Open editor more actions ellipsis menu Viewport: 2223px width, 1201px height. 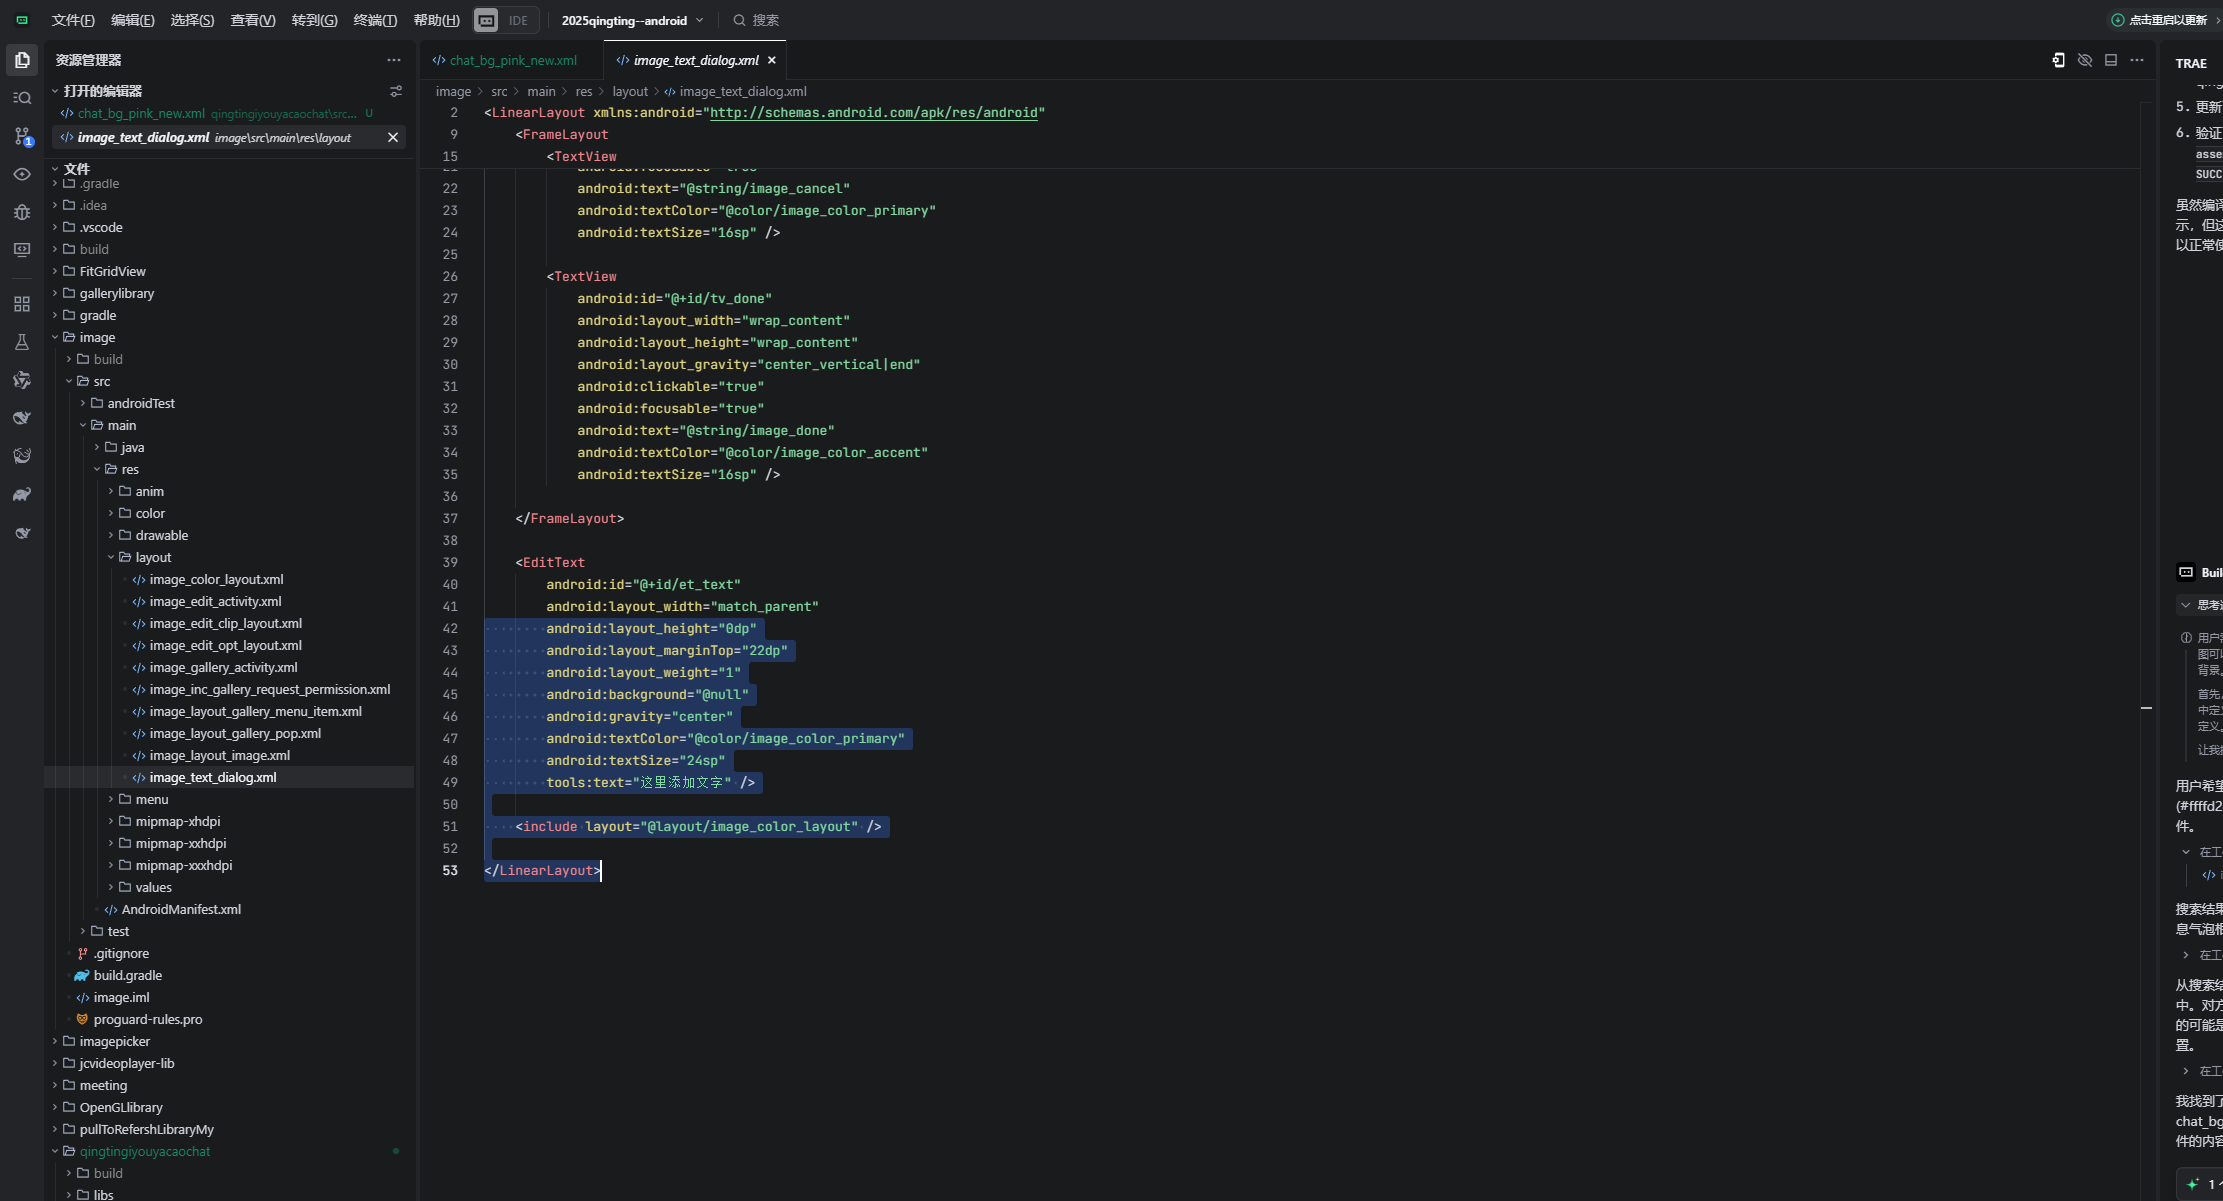2137,60
